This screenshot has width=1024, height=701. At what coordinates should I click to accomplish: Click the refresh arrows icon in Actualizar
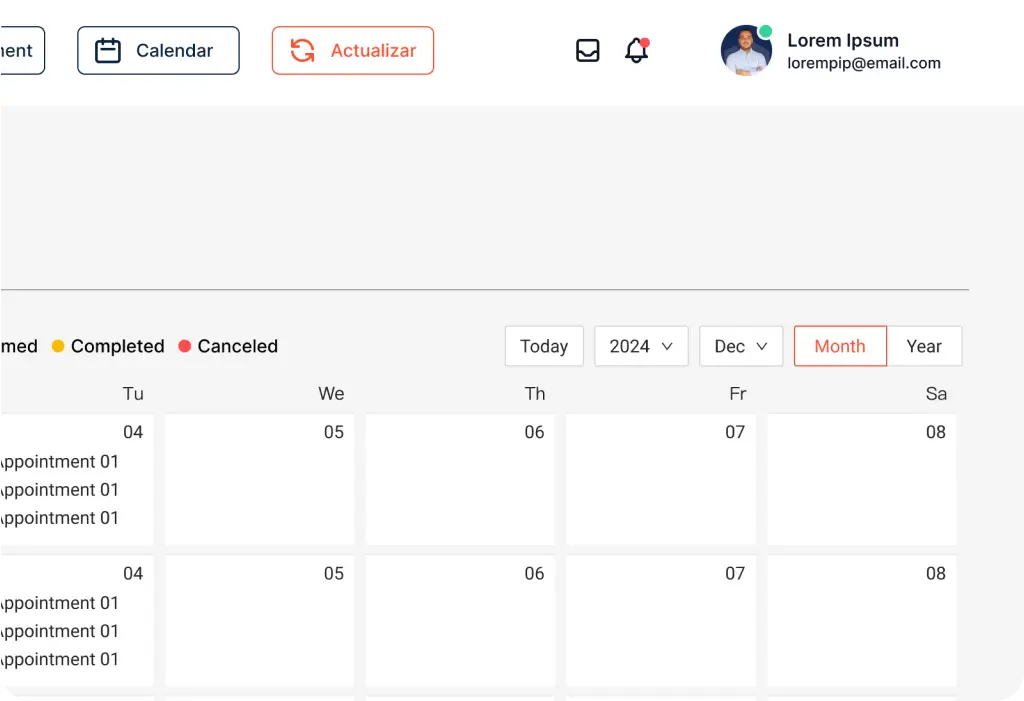tap(302, 50)
